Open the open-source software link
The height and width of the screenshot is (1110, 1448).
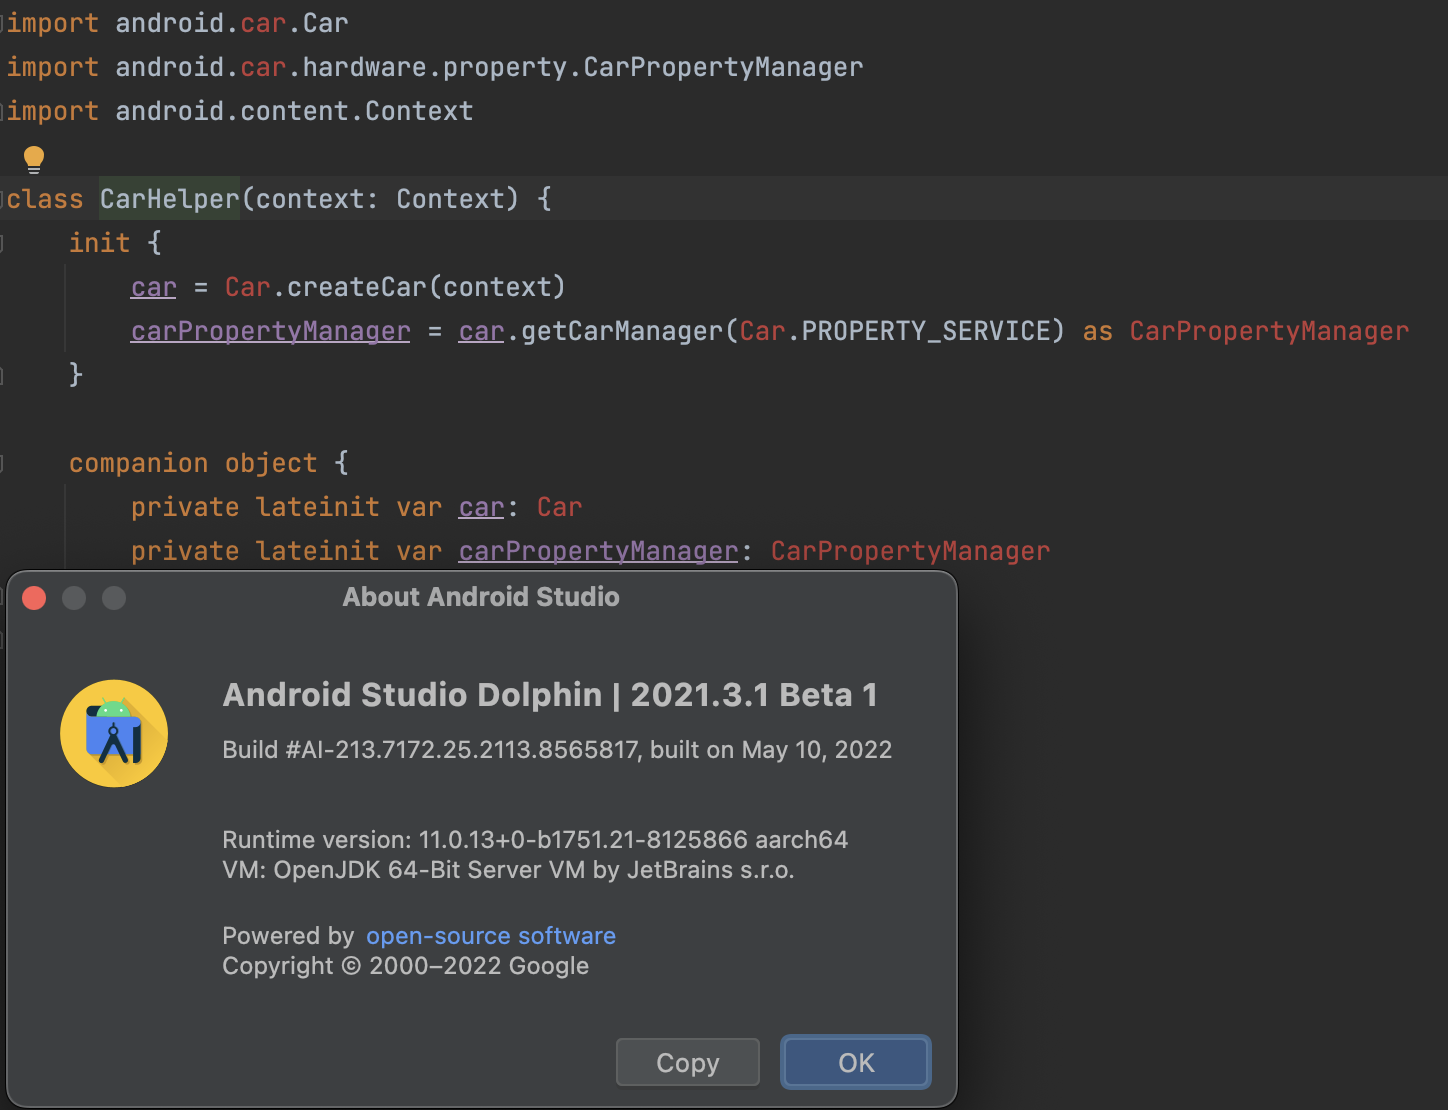coord(490,936)
